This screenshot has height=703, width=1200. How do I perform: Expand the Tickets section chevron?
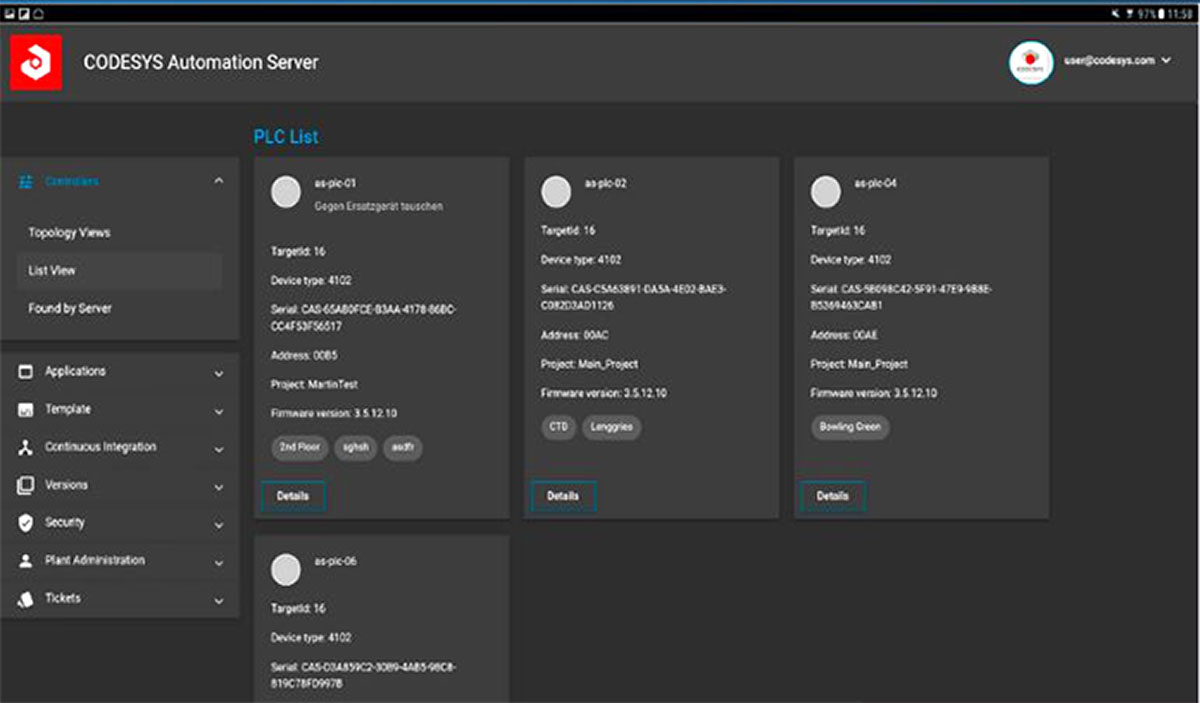tap(219, 601)
